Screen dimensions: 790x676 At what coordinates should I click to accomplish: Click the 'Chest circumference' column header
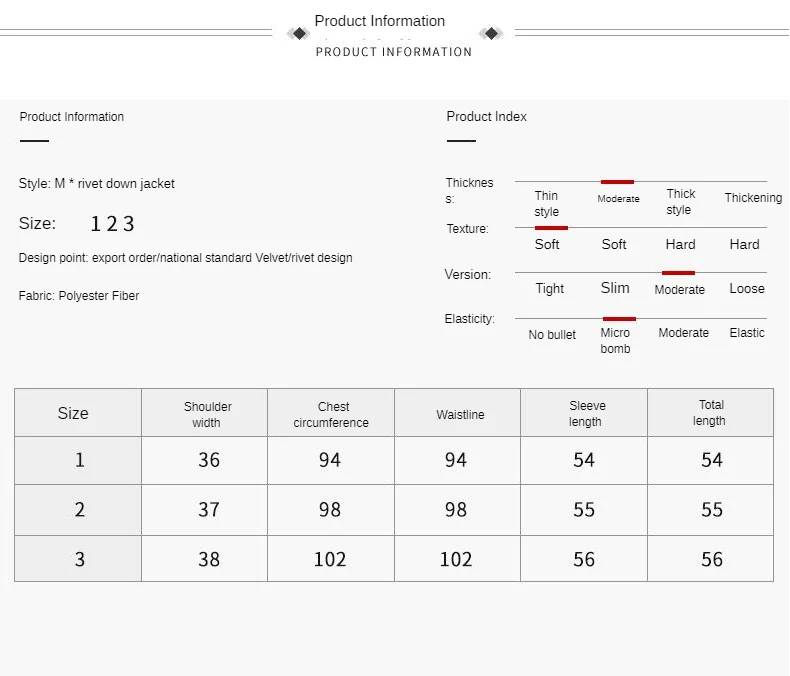[x=331, y=413]
